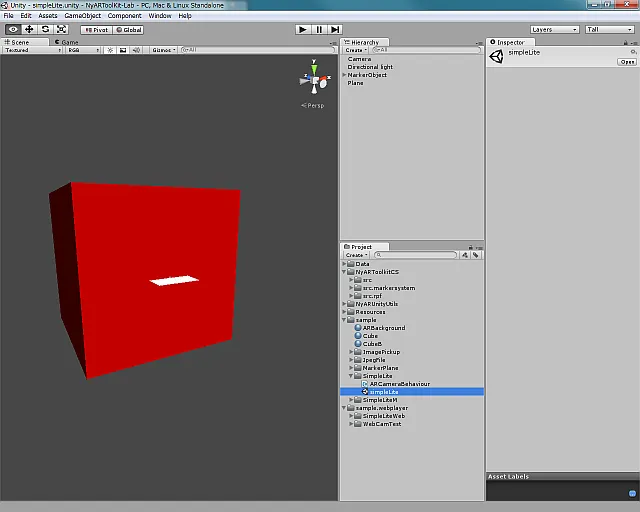Expand the Data folder
The height and width of the screenshot is (512, 640).
[x=344, y=264]
